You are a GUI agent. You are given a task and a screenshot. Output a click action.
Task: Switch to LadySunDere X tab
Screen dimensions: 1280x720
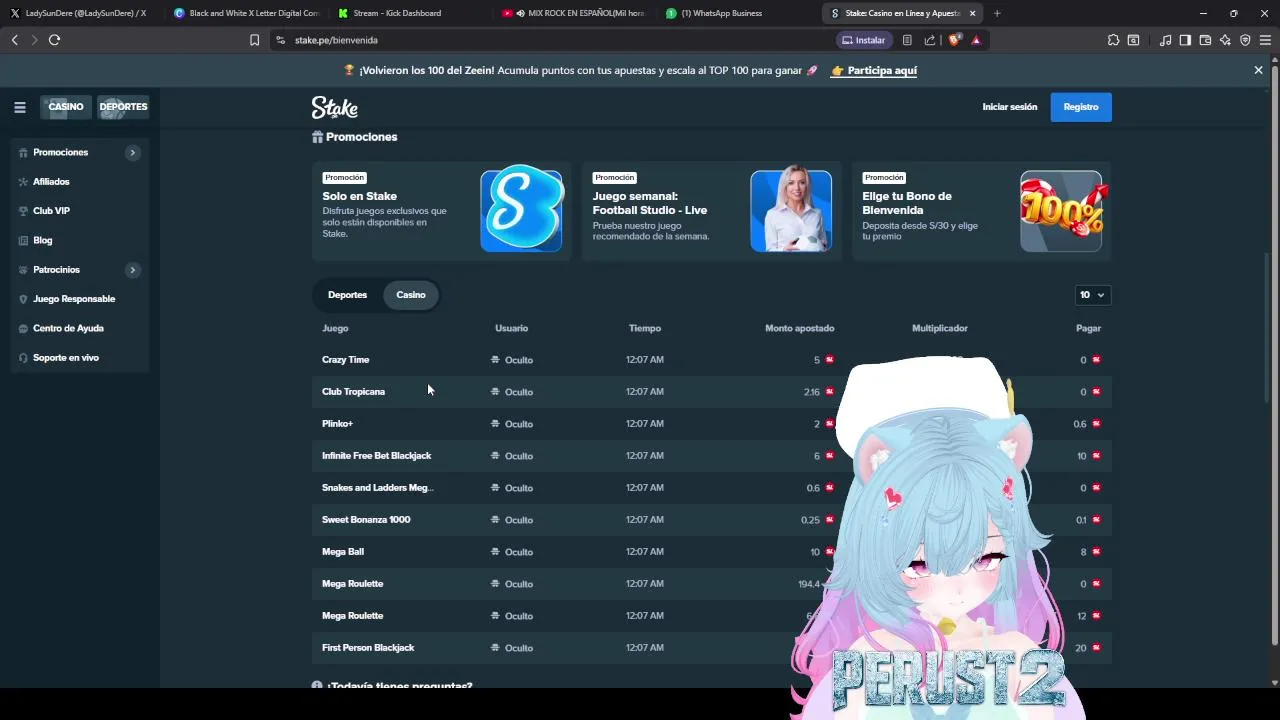tap(82, 13)
